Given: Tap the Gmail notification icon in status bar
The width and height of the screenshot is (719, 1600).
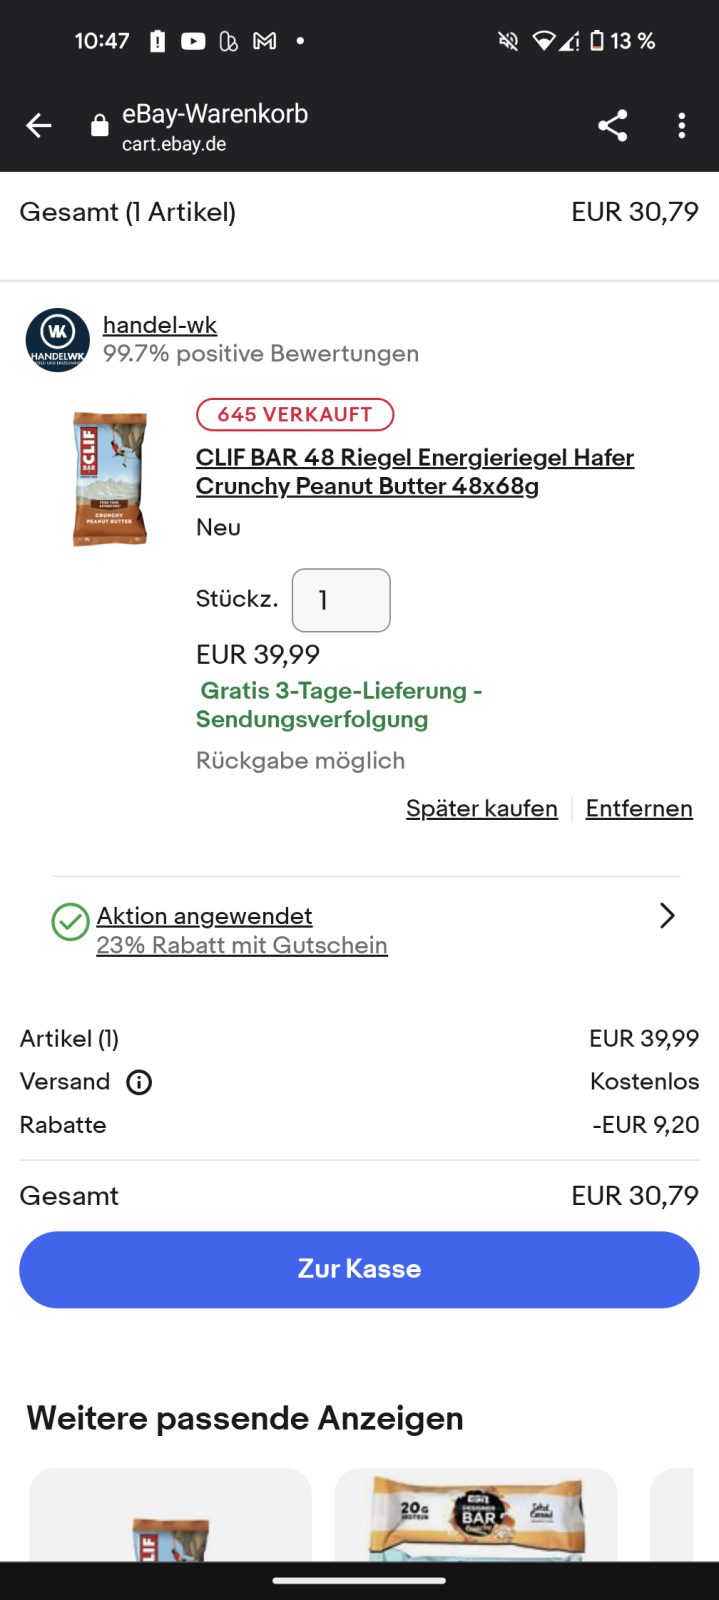Looking at the screenshot, I should click(x=265, y=41).
